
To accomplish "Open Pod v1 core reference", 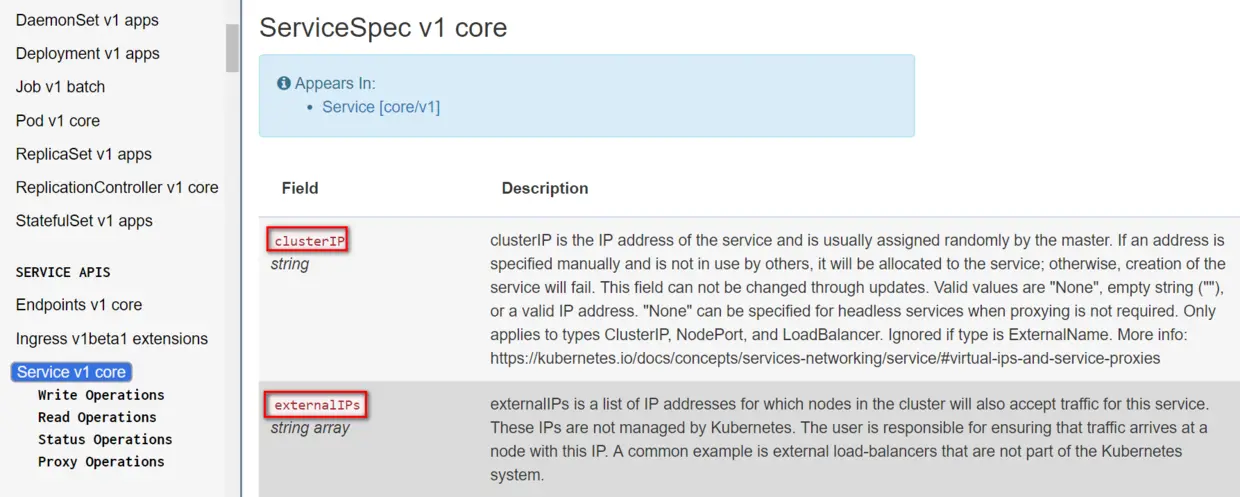I will point(58,121).
